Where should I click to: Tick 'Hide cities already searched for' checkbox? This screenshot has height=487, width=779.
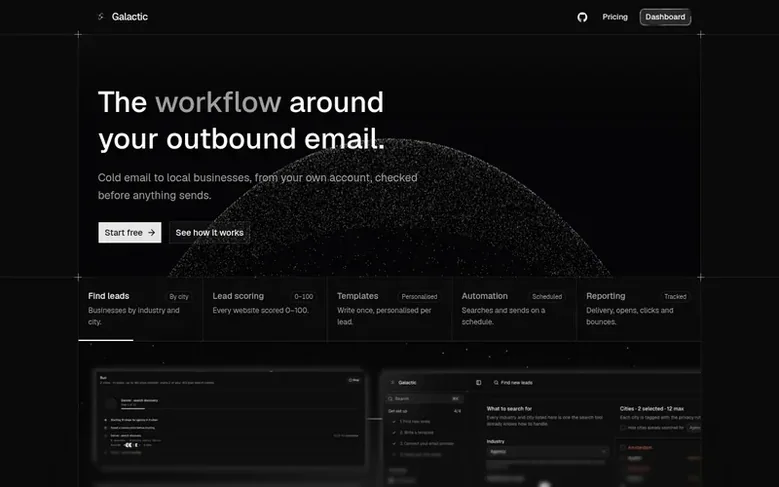click(623, 427)
